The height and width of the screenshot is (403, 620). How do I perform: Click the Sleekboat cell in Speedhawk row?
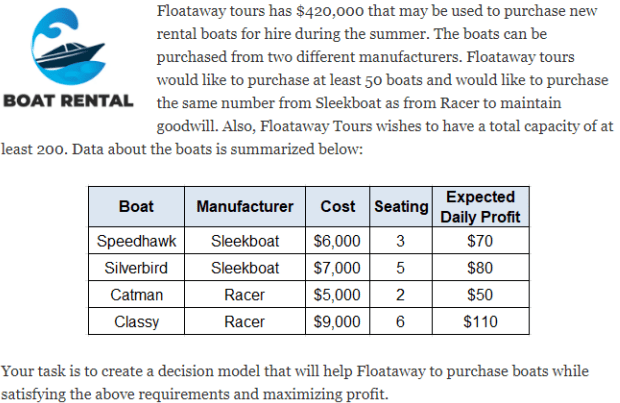[245, 241]
